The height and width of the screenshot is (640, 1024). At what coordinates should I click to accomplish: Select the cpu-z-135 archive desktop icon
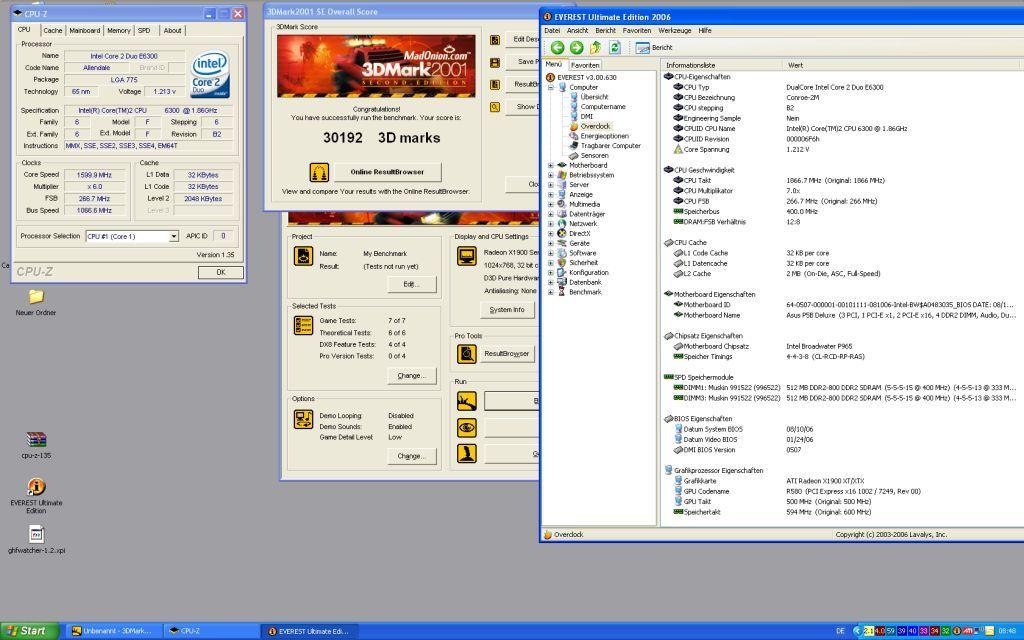point(36,445)
